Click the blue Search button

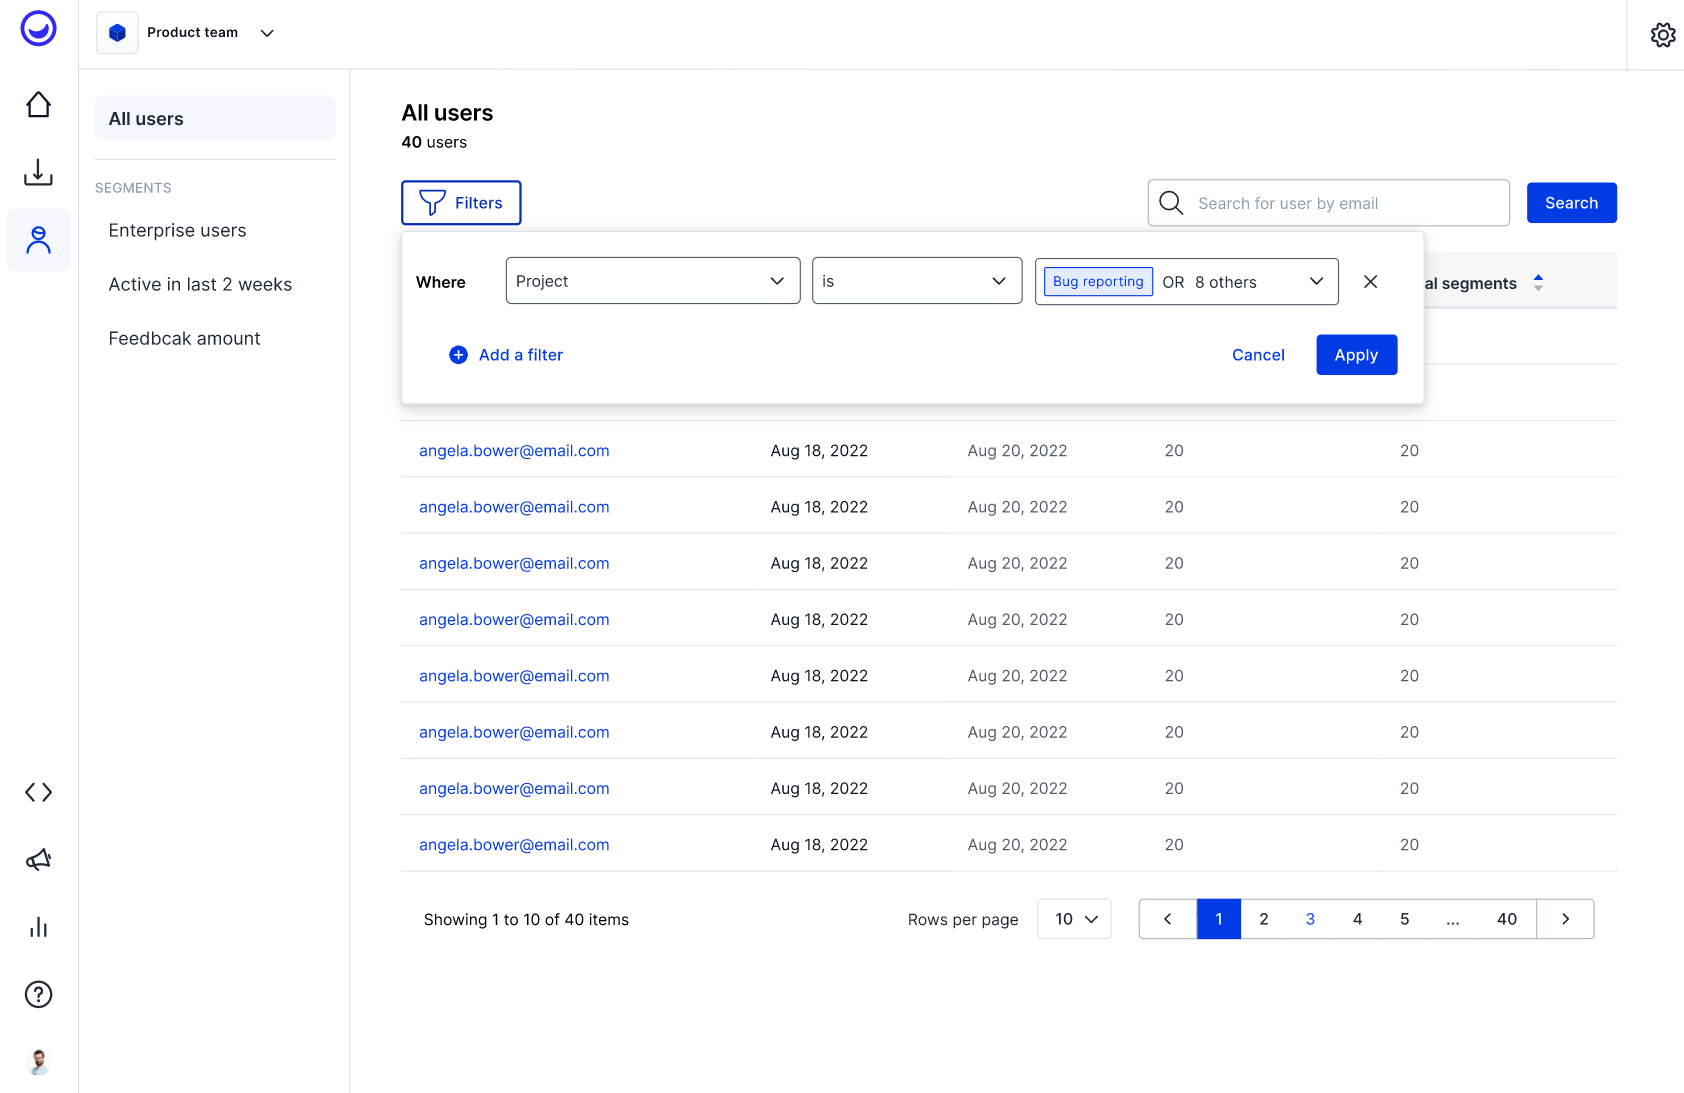[x=1571, y=203]
